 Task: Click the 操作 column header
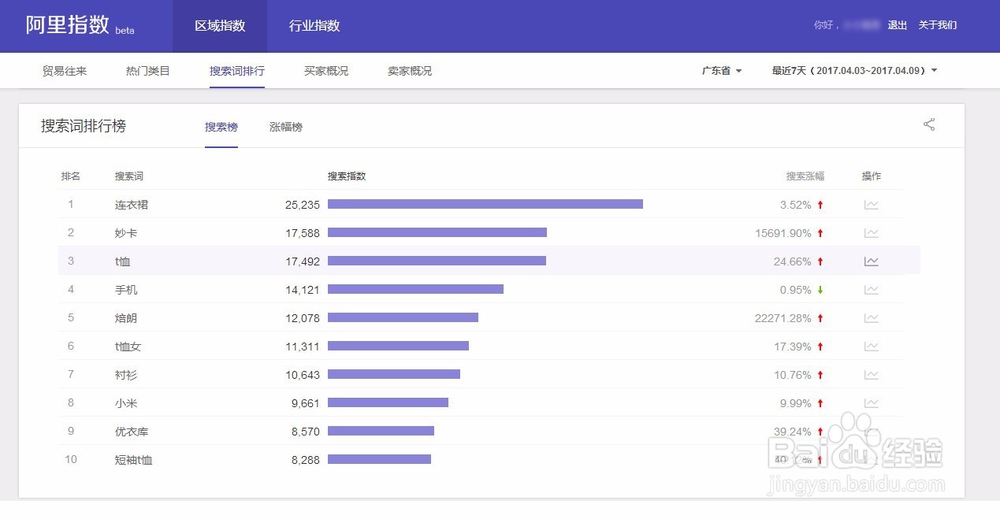(x=871, y=176)
